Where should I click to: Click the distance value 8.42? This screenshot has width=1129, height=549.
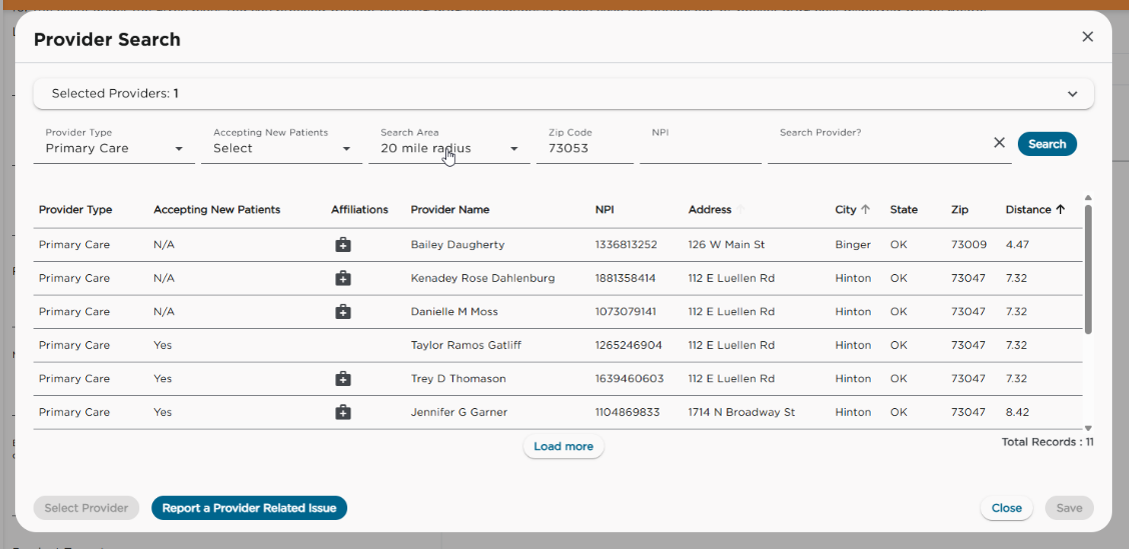click(x=1017, y=412)
